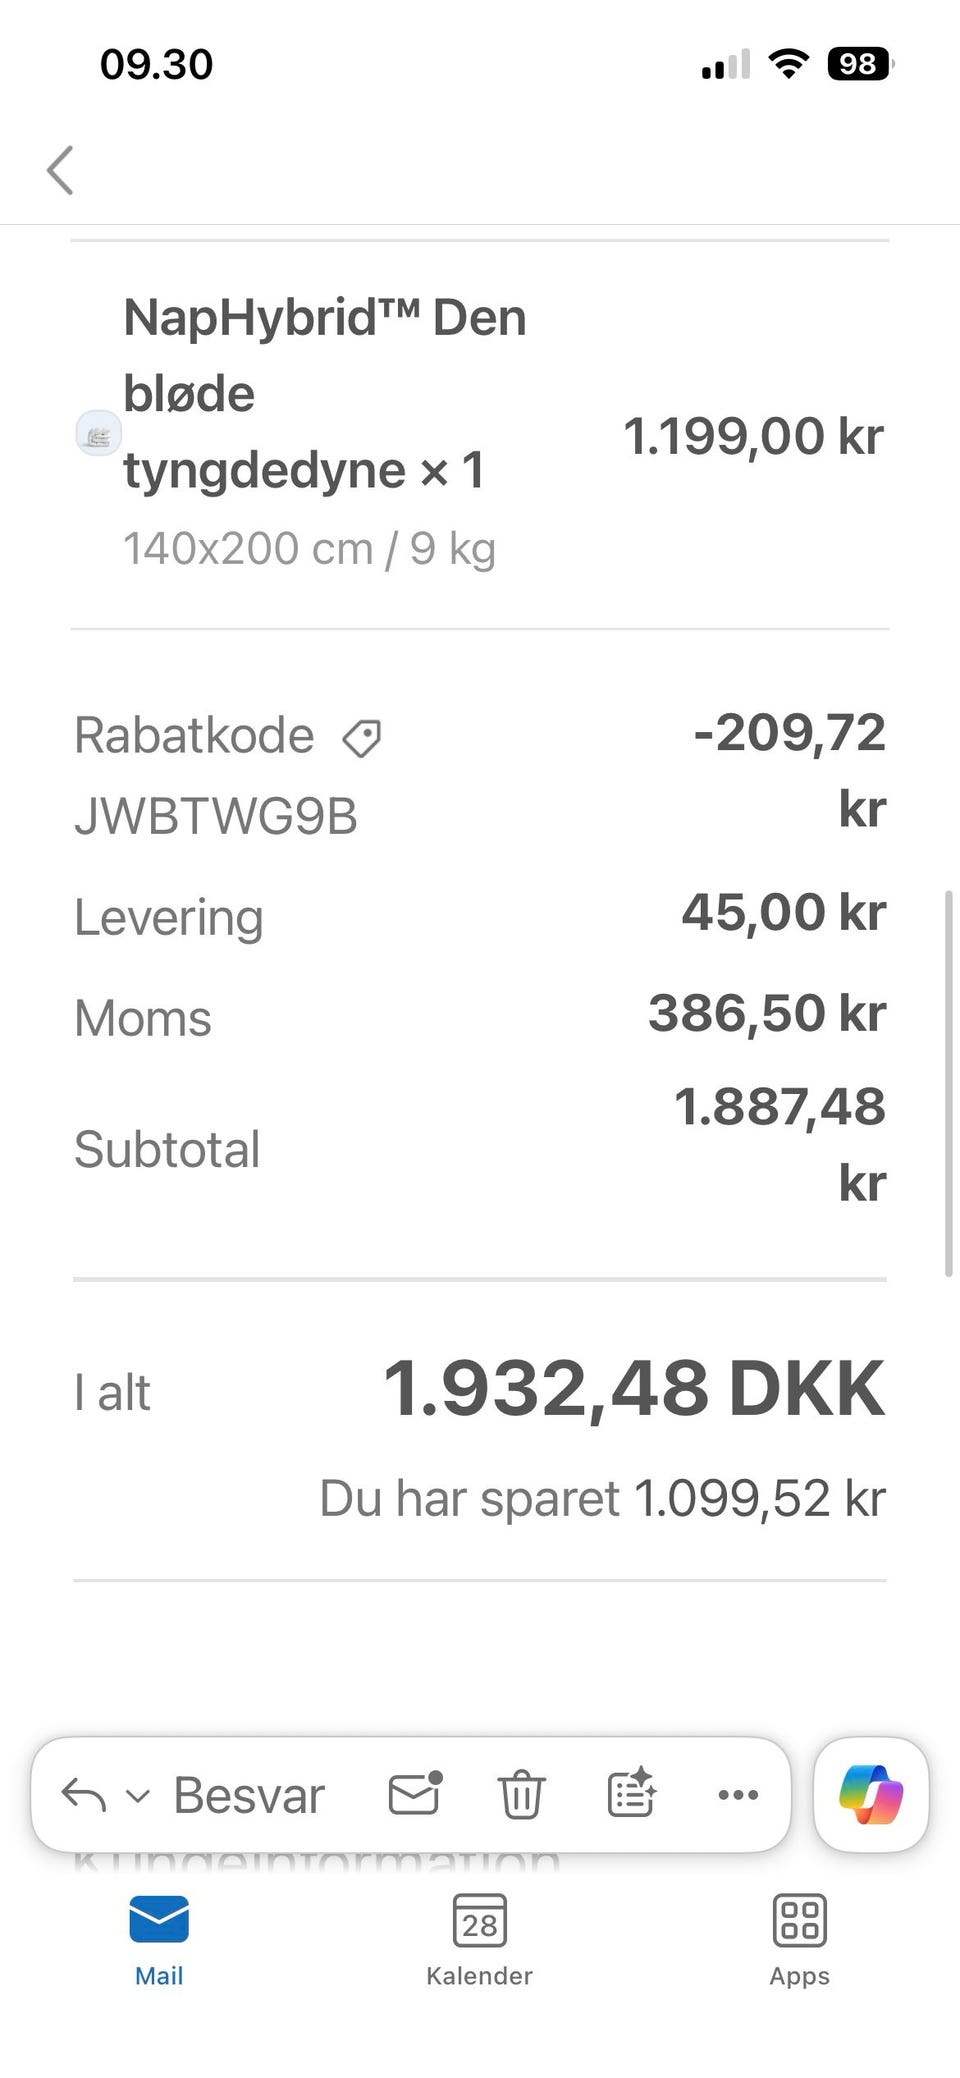The width and height of the screenshot is (960, 2078).
Task: Tap the discount code JWBTWG9B
Action: (x=216, y=816)
